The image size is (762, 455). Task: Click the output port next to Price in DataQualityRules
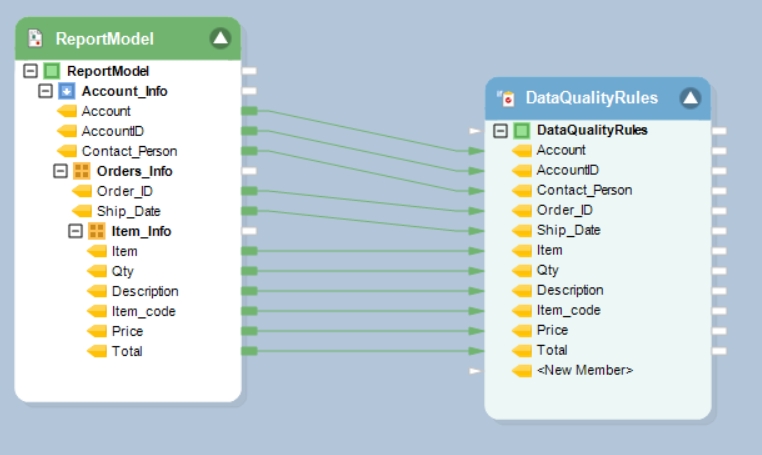tap(719, 330)
